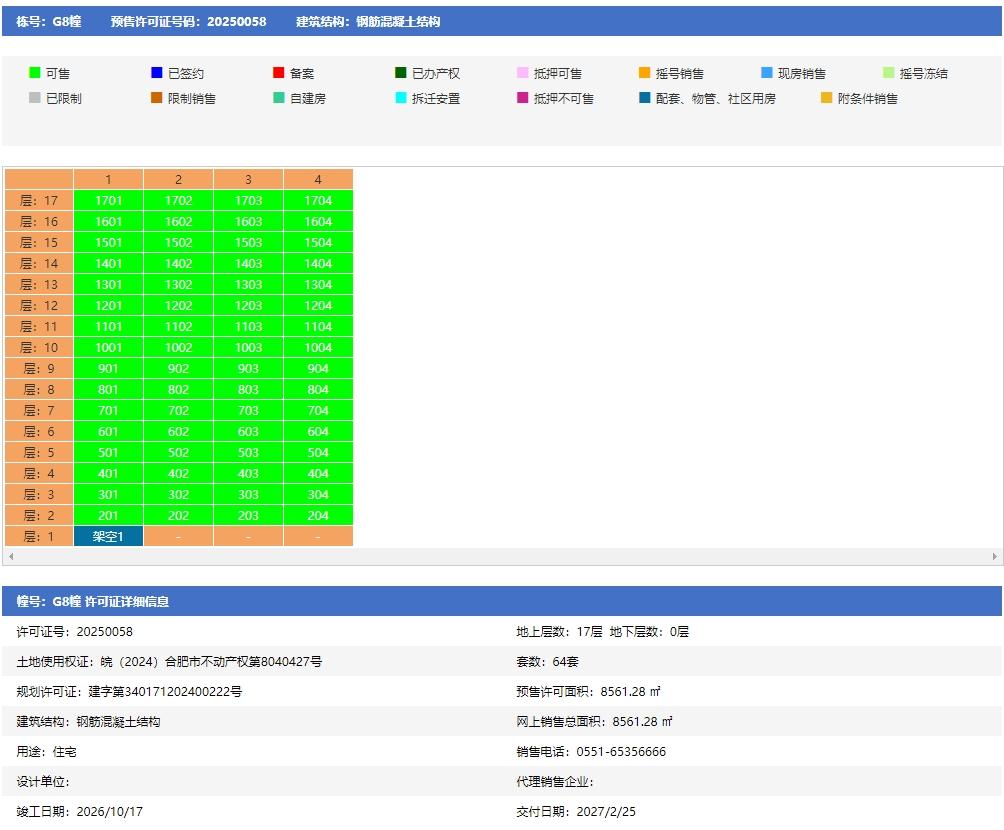1004x830 pixels.
Task: Click unit 303 cell
Action: tap(248, 494)
